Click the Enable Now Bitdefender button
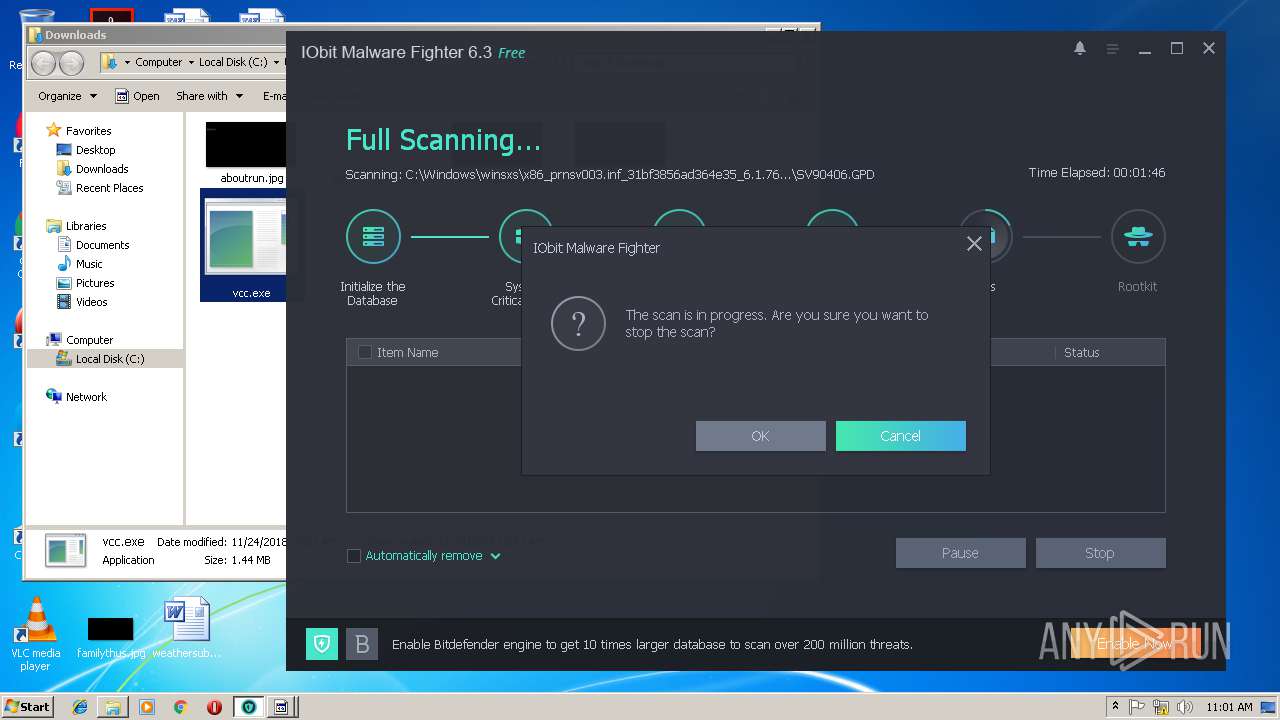This screenshot has height=720, width=1280. [x=1135, y=644]
